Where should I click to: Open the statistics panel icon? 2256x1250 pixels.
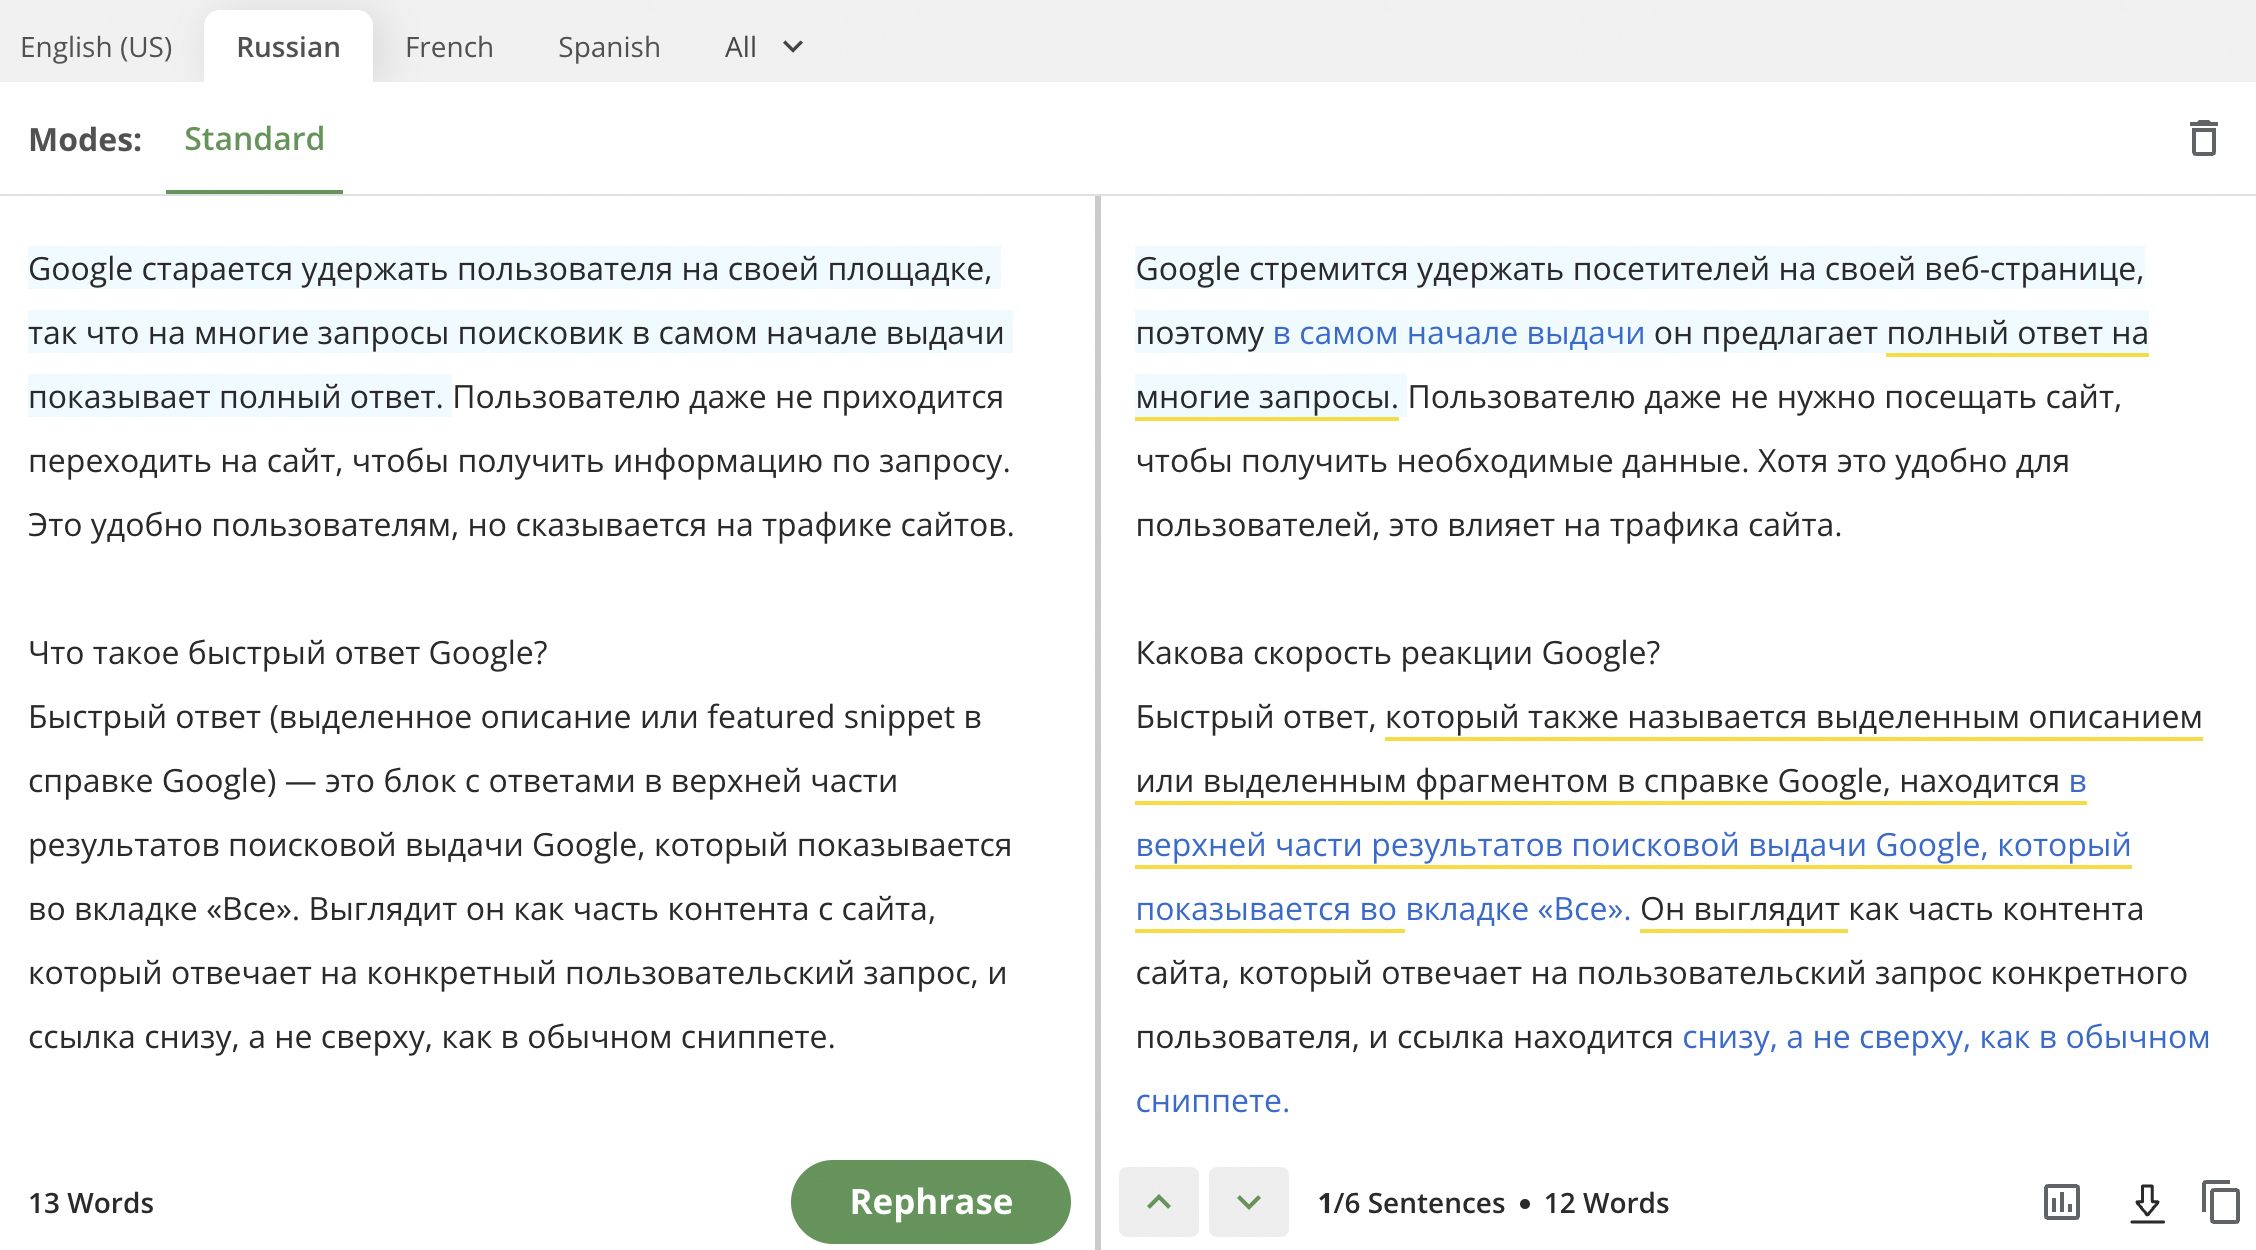coord(2060,1203)
